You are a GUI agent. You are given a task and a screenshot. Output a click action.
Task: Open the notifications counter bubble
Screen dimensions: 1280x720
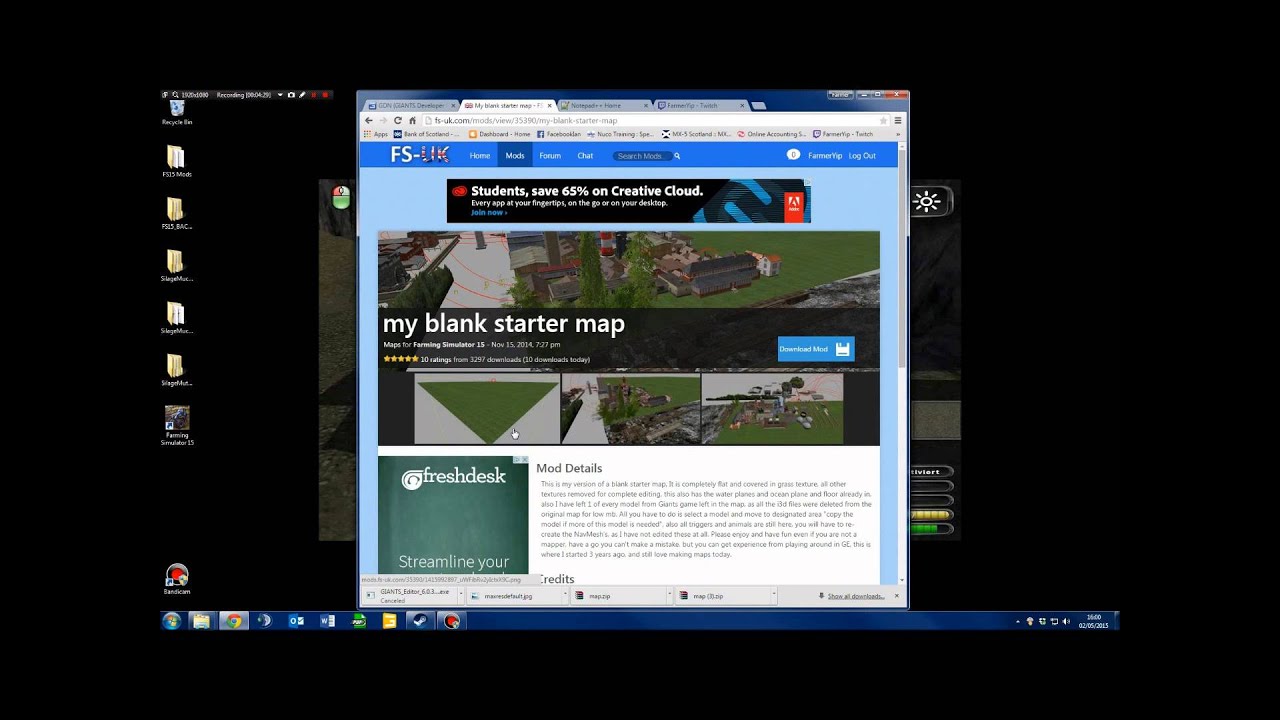(x=793, y=155)
